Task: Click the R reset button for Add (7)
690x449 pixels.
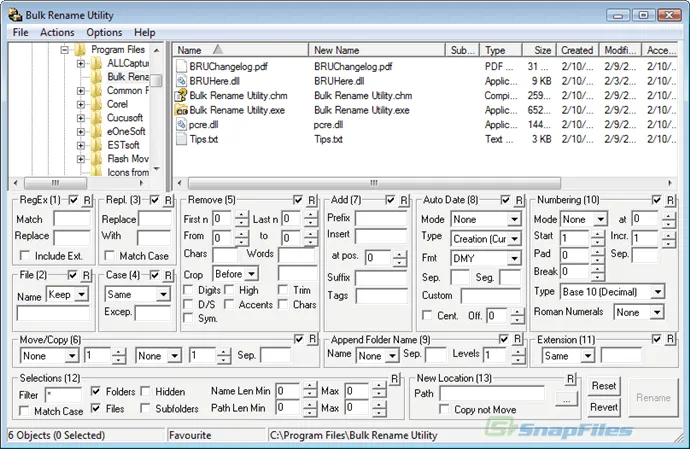Action: pos(404,201)
